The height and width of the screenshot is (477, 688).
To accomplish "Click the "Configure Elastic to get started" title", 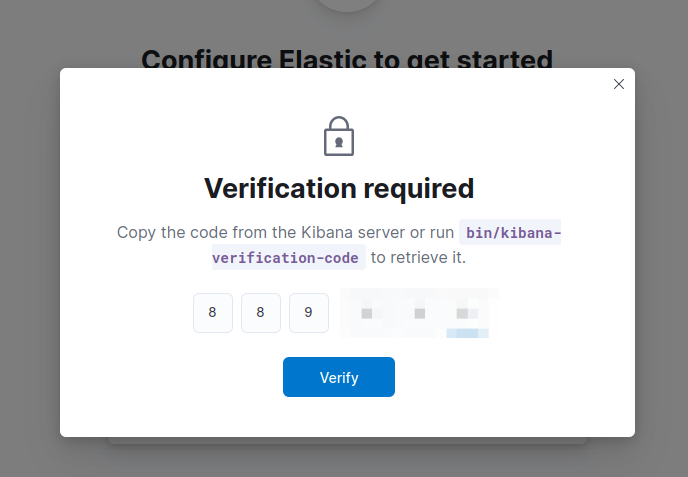I will pyautogui.click(x=347, y=58).
